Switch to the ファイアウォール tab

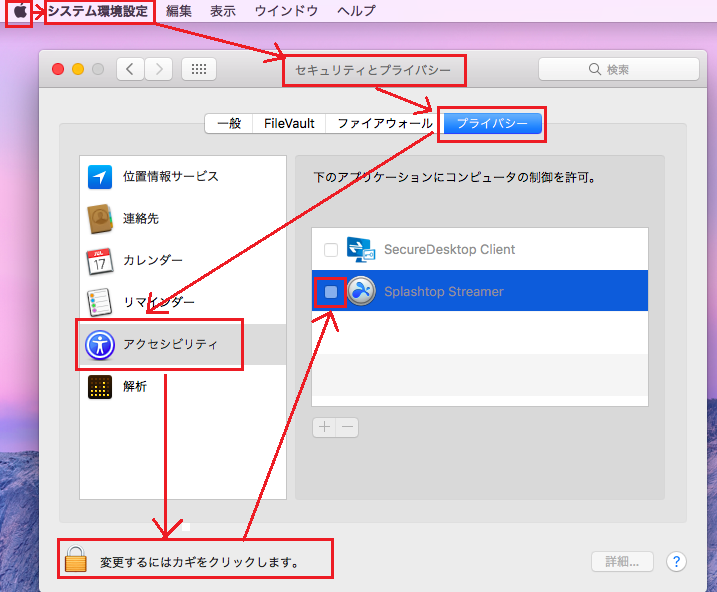(x=385, y=123)
